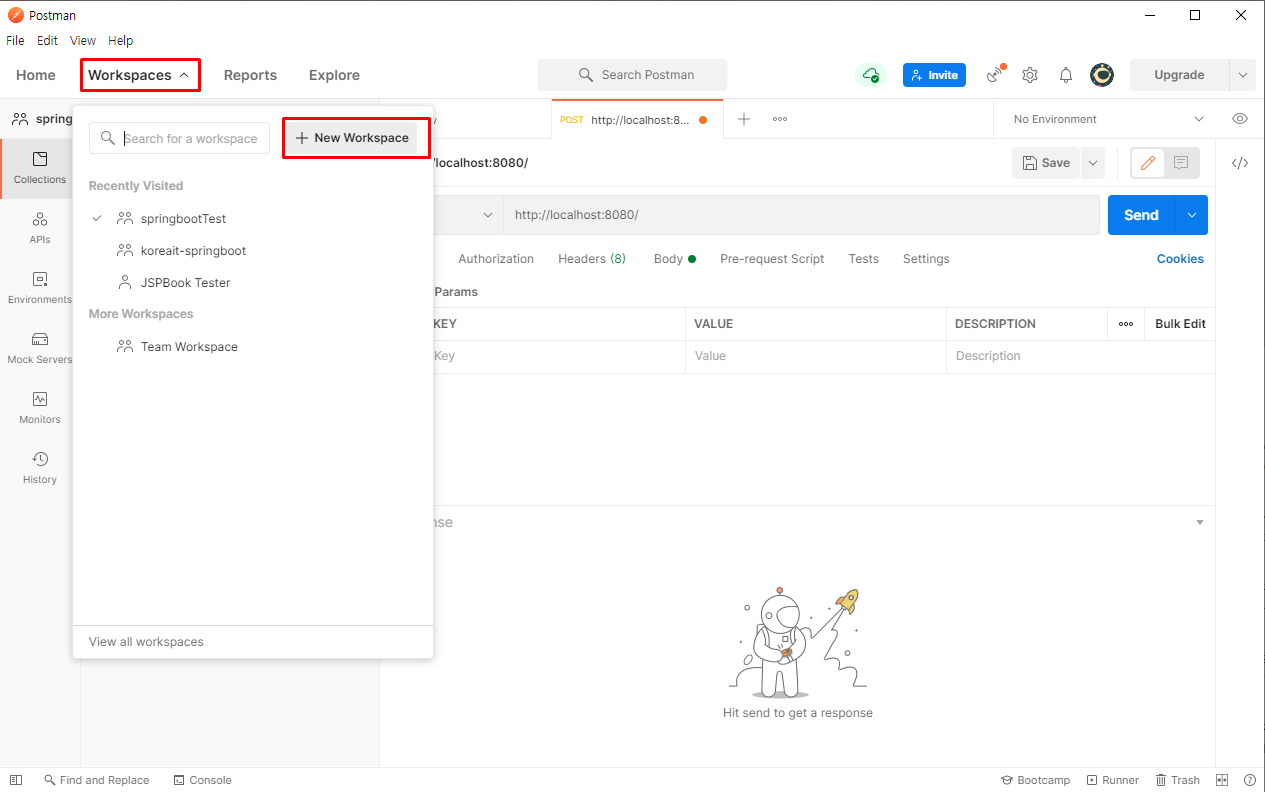
Task: Open View all workspaces link
Action: [x=146, y=642]
